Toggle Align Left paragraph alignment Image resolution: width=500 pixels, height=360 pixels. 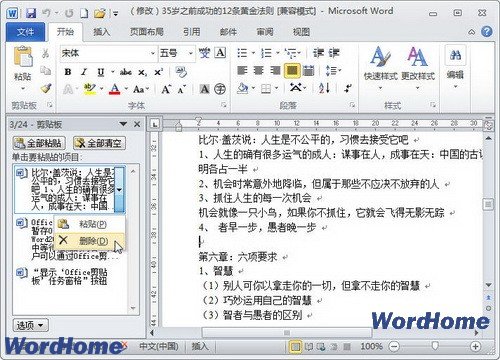point(242,70)
